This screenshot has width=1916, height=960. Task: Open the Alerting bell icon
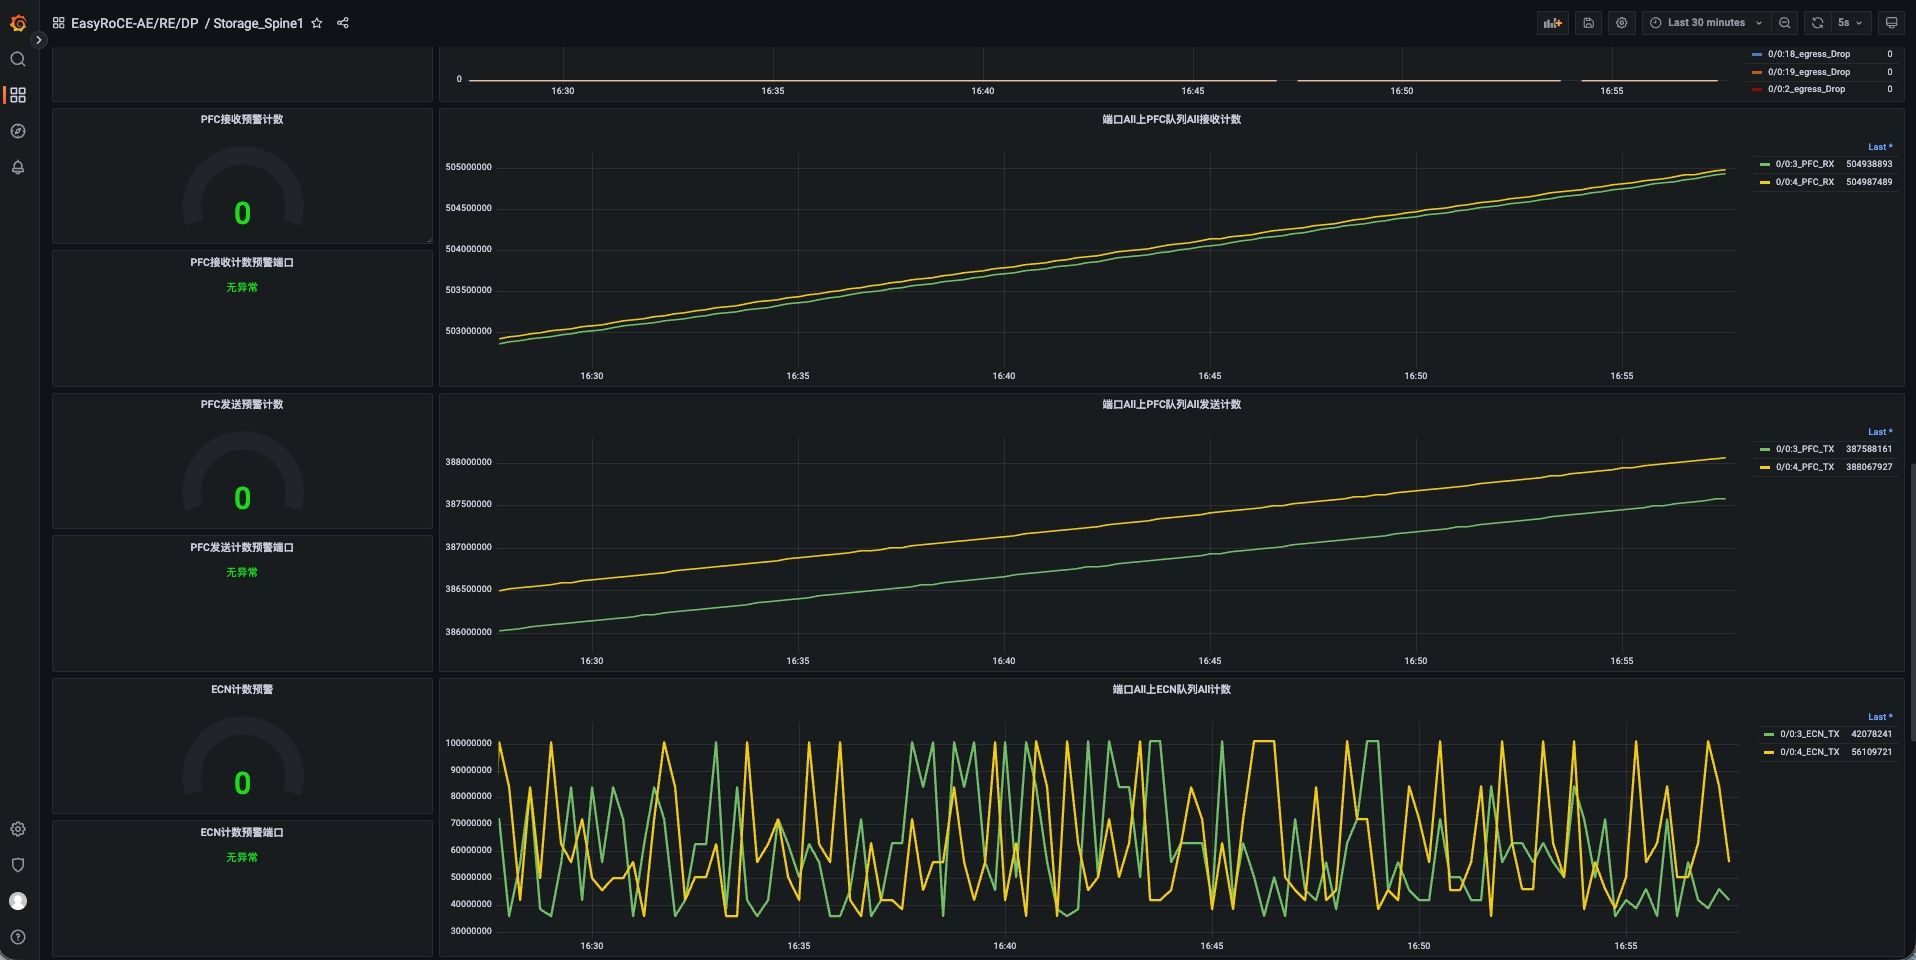coord(18,167)
